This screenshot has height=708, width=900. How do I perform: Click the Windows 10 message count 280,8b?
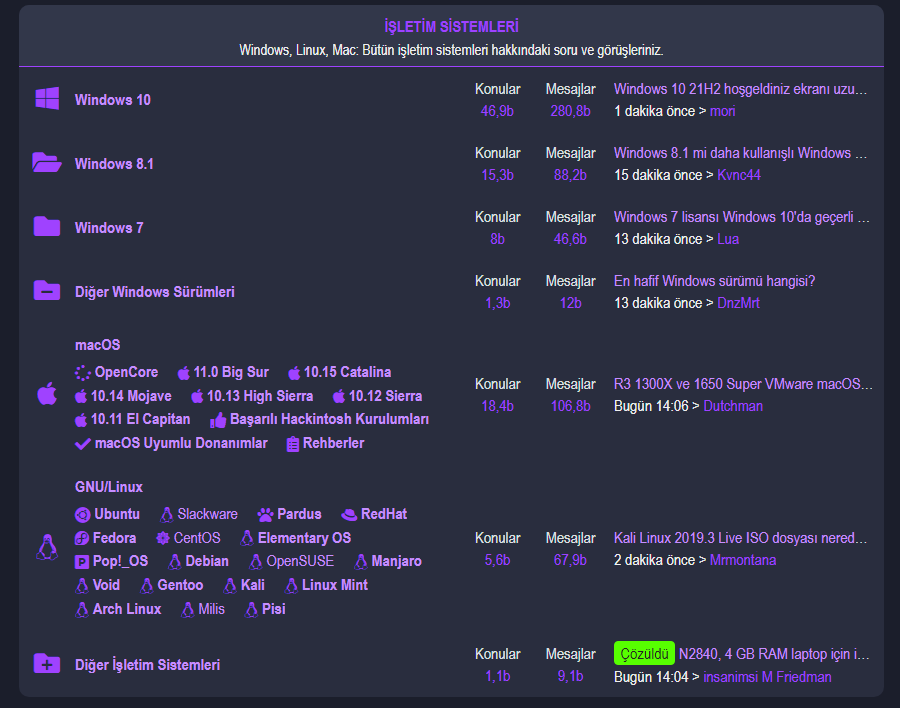pyautogui.click(x=570, y=111)
